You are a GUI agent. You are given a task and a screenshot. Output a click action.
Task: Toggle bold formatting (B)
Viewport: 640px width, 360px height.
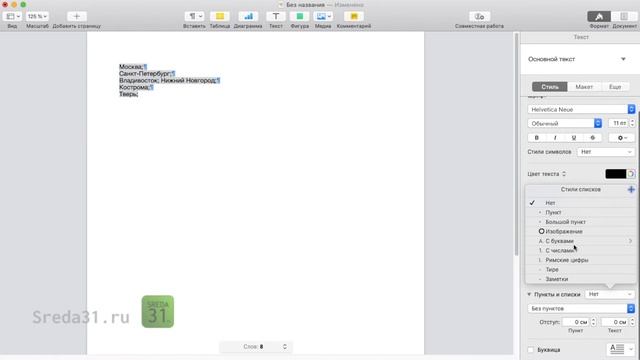point(536,138)
